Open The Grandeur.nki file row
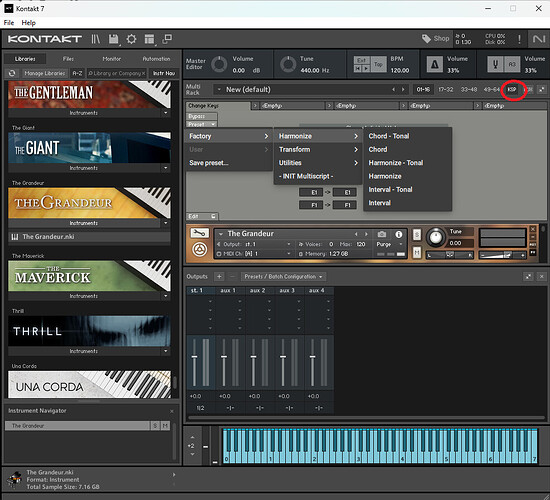The height and width of the screenshot is (500, 550). pos(89,237)
